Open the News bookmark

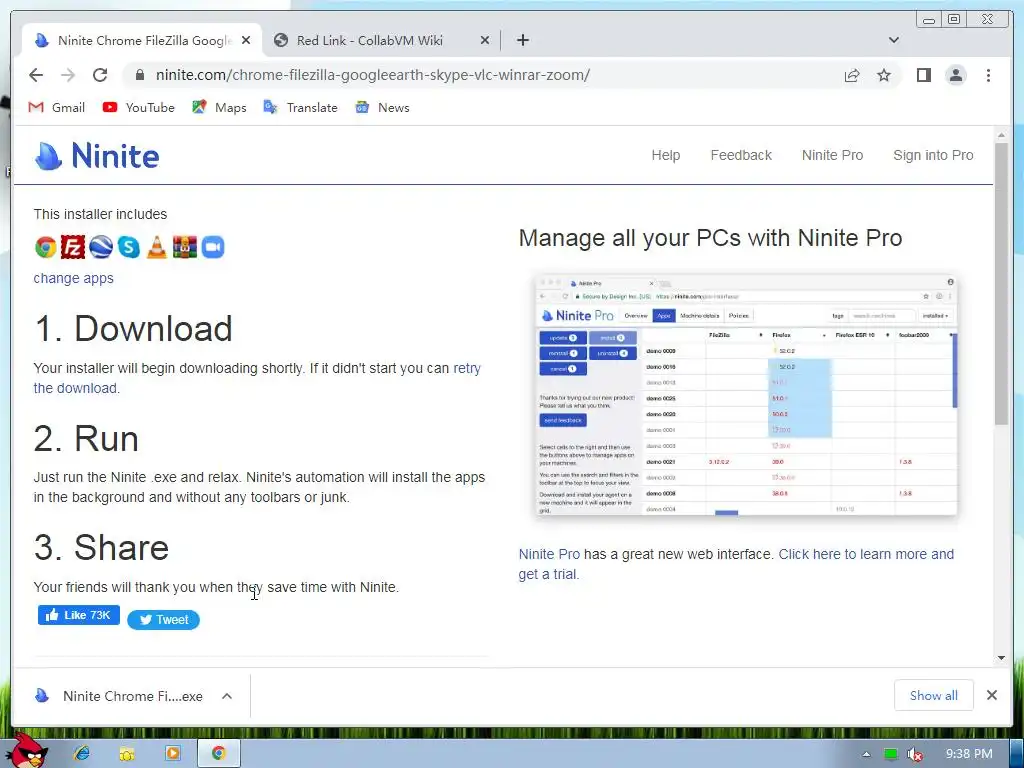(383, 108)
